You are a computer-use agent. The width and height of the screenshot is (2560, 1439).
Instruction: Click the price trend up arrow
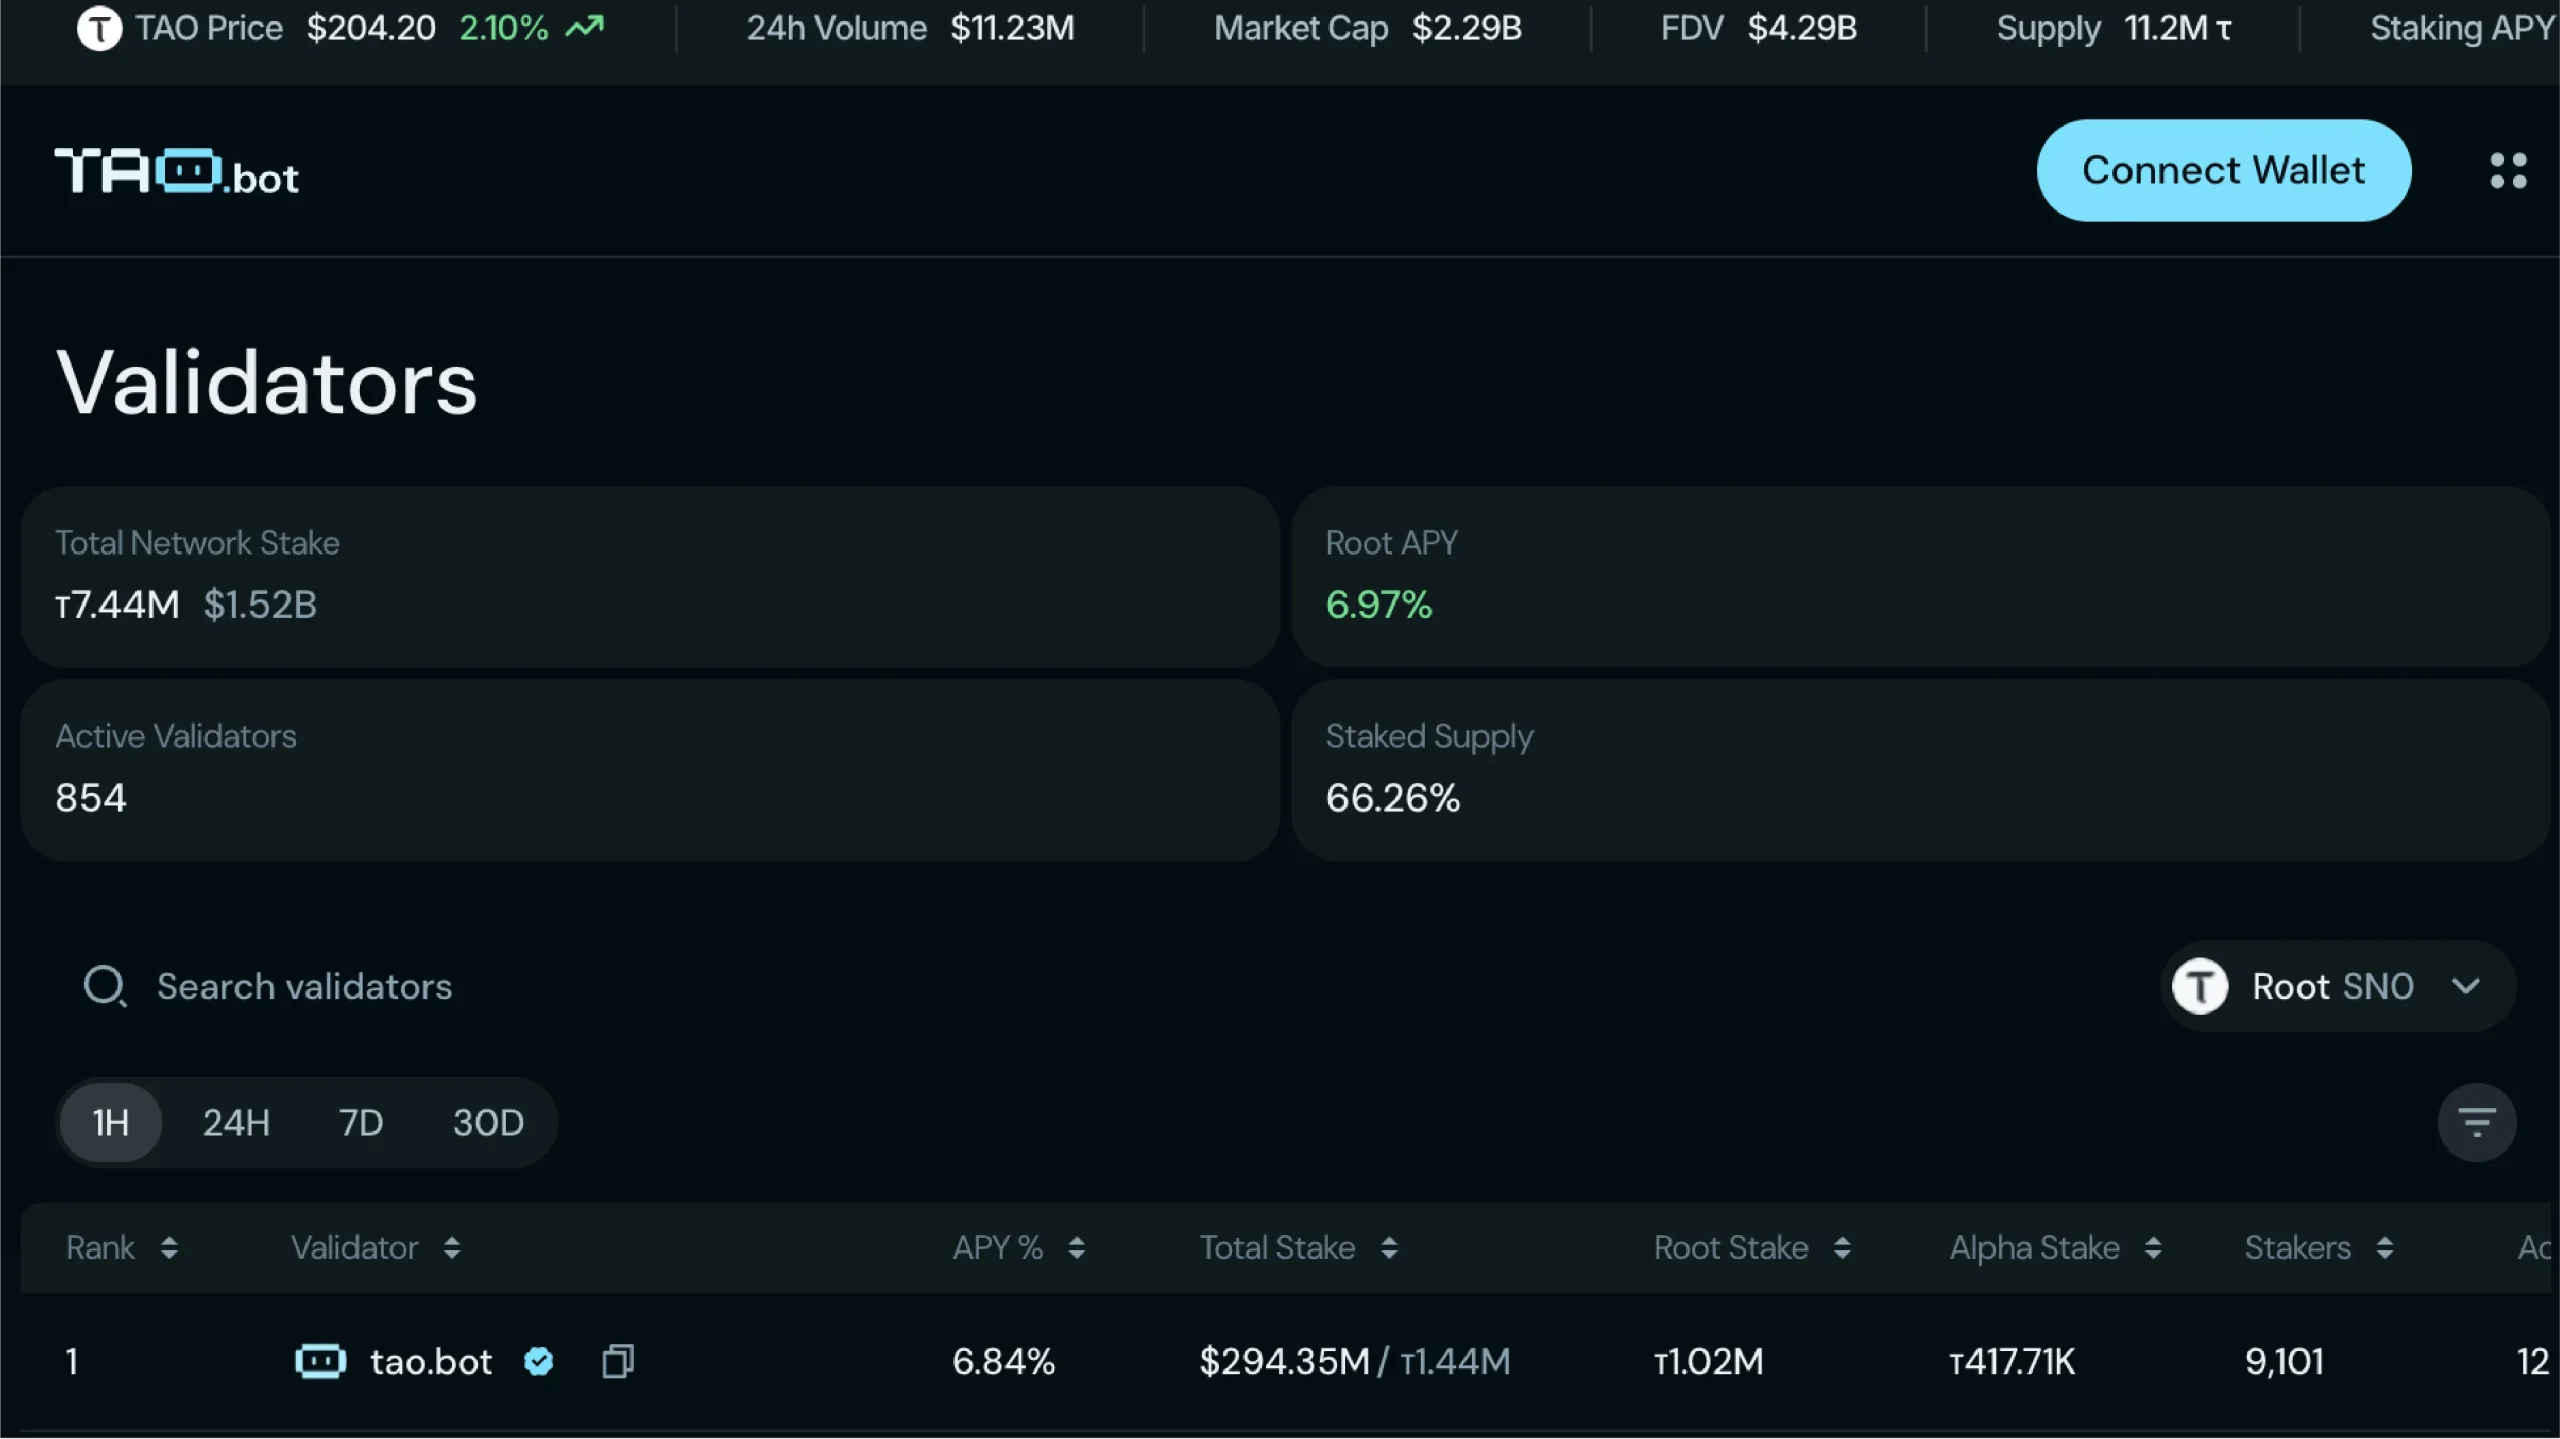coord(585,27)
